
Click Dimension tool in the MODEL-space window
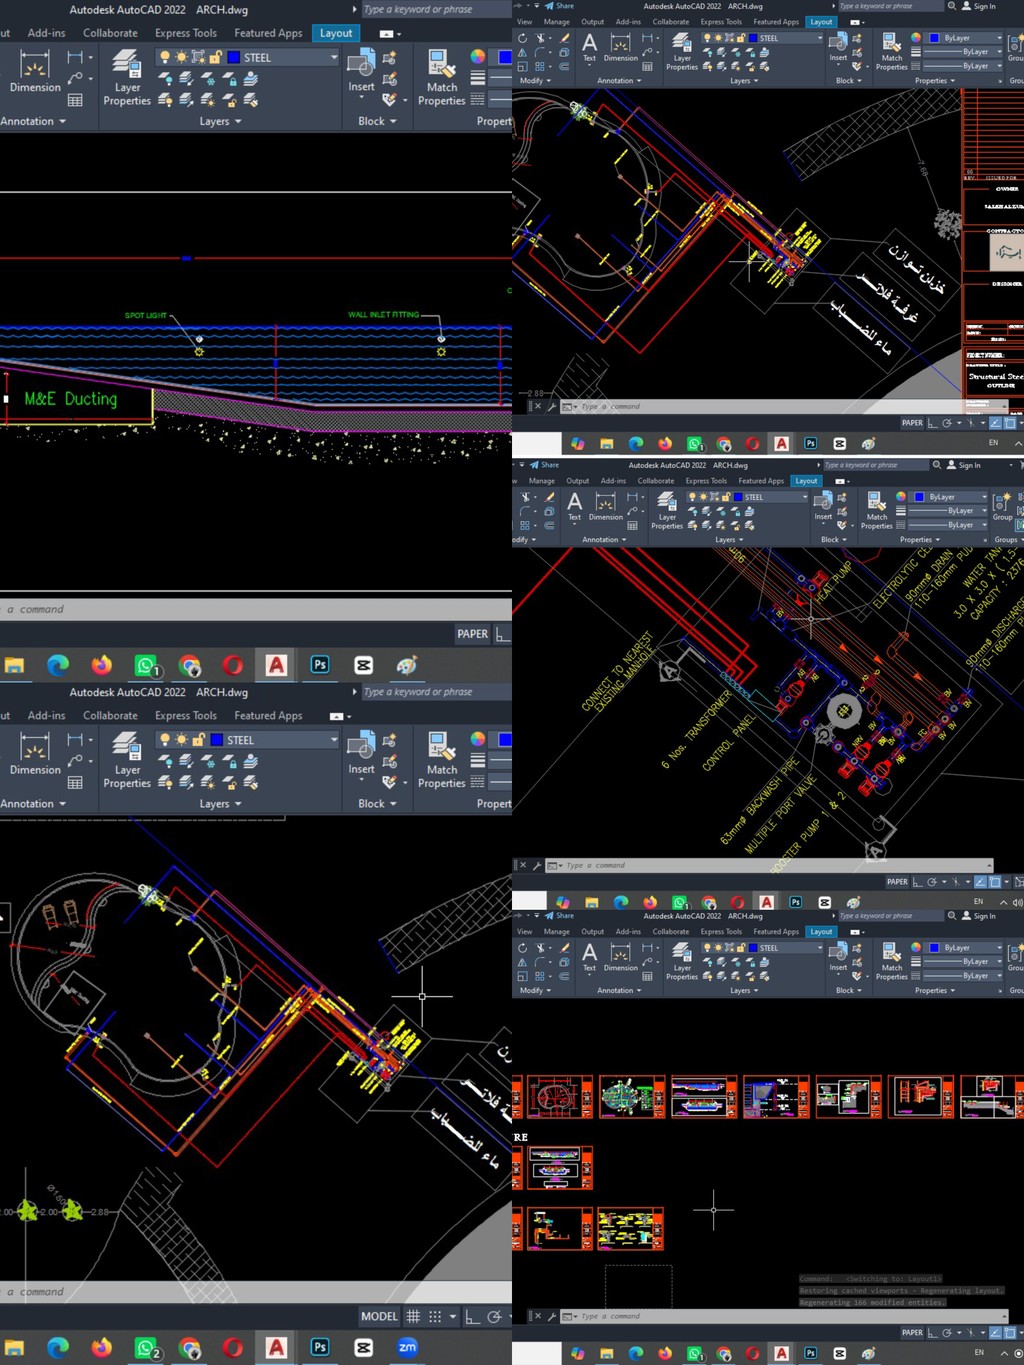(35, 755)
